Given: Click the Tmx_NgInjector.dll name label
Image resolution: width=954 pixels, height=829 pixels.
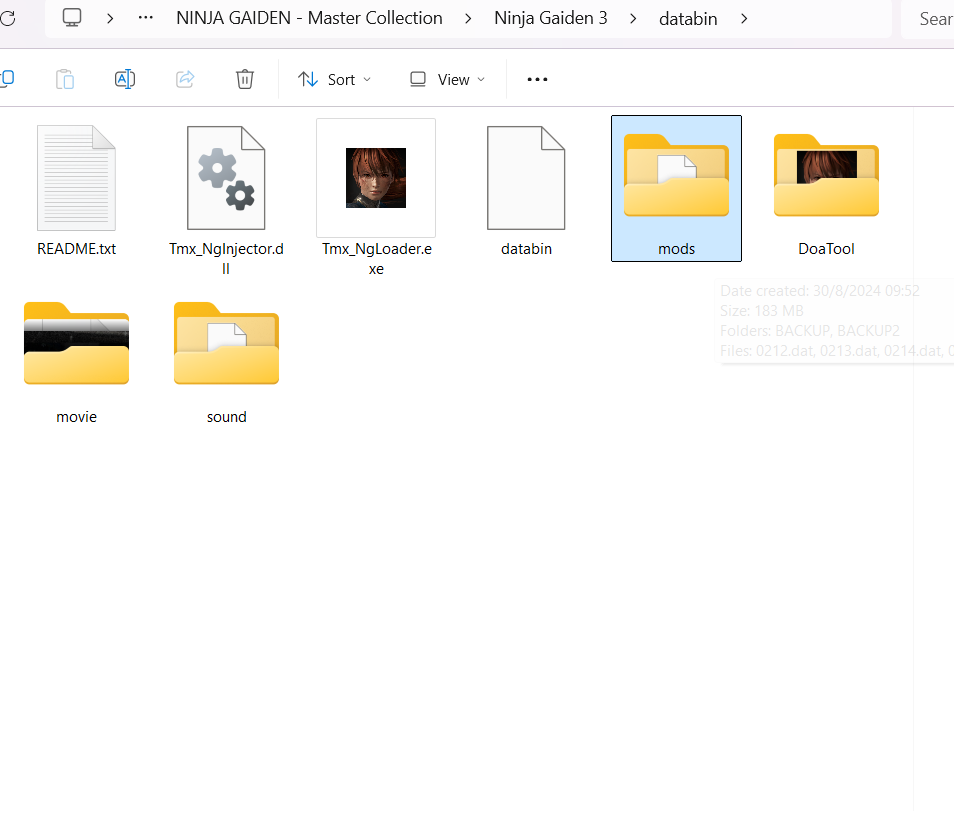Looking at the screenshot, I should (226, 258).
